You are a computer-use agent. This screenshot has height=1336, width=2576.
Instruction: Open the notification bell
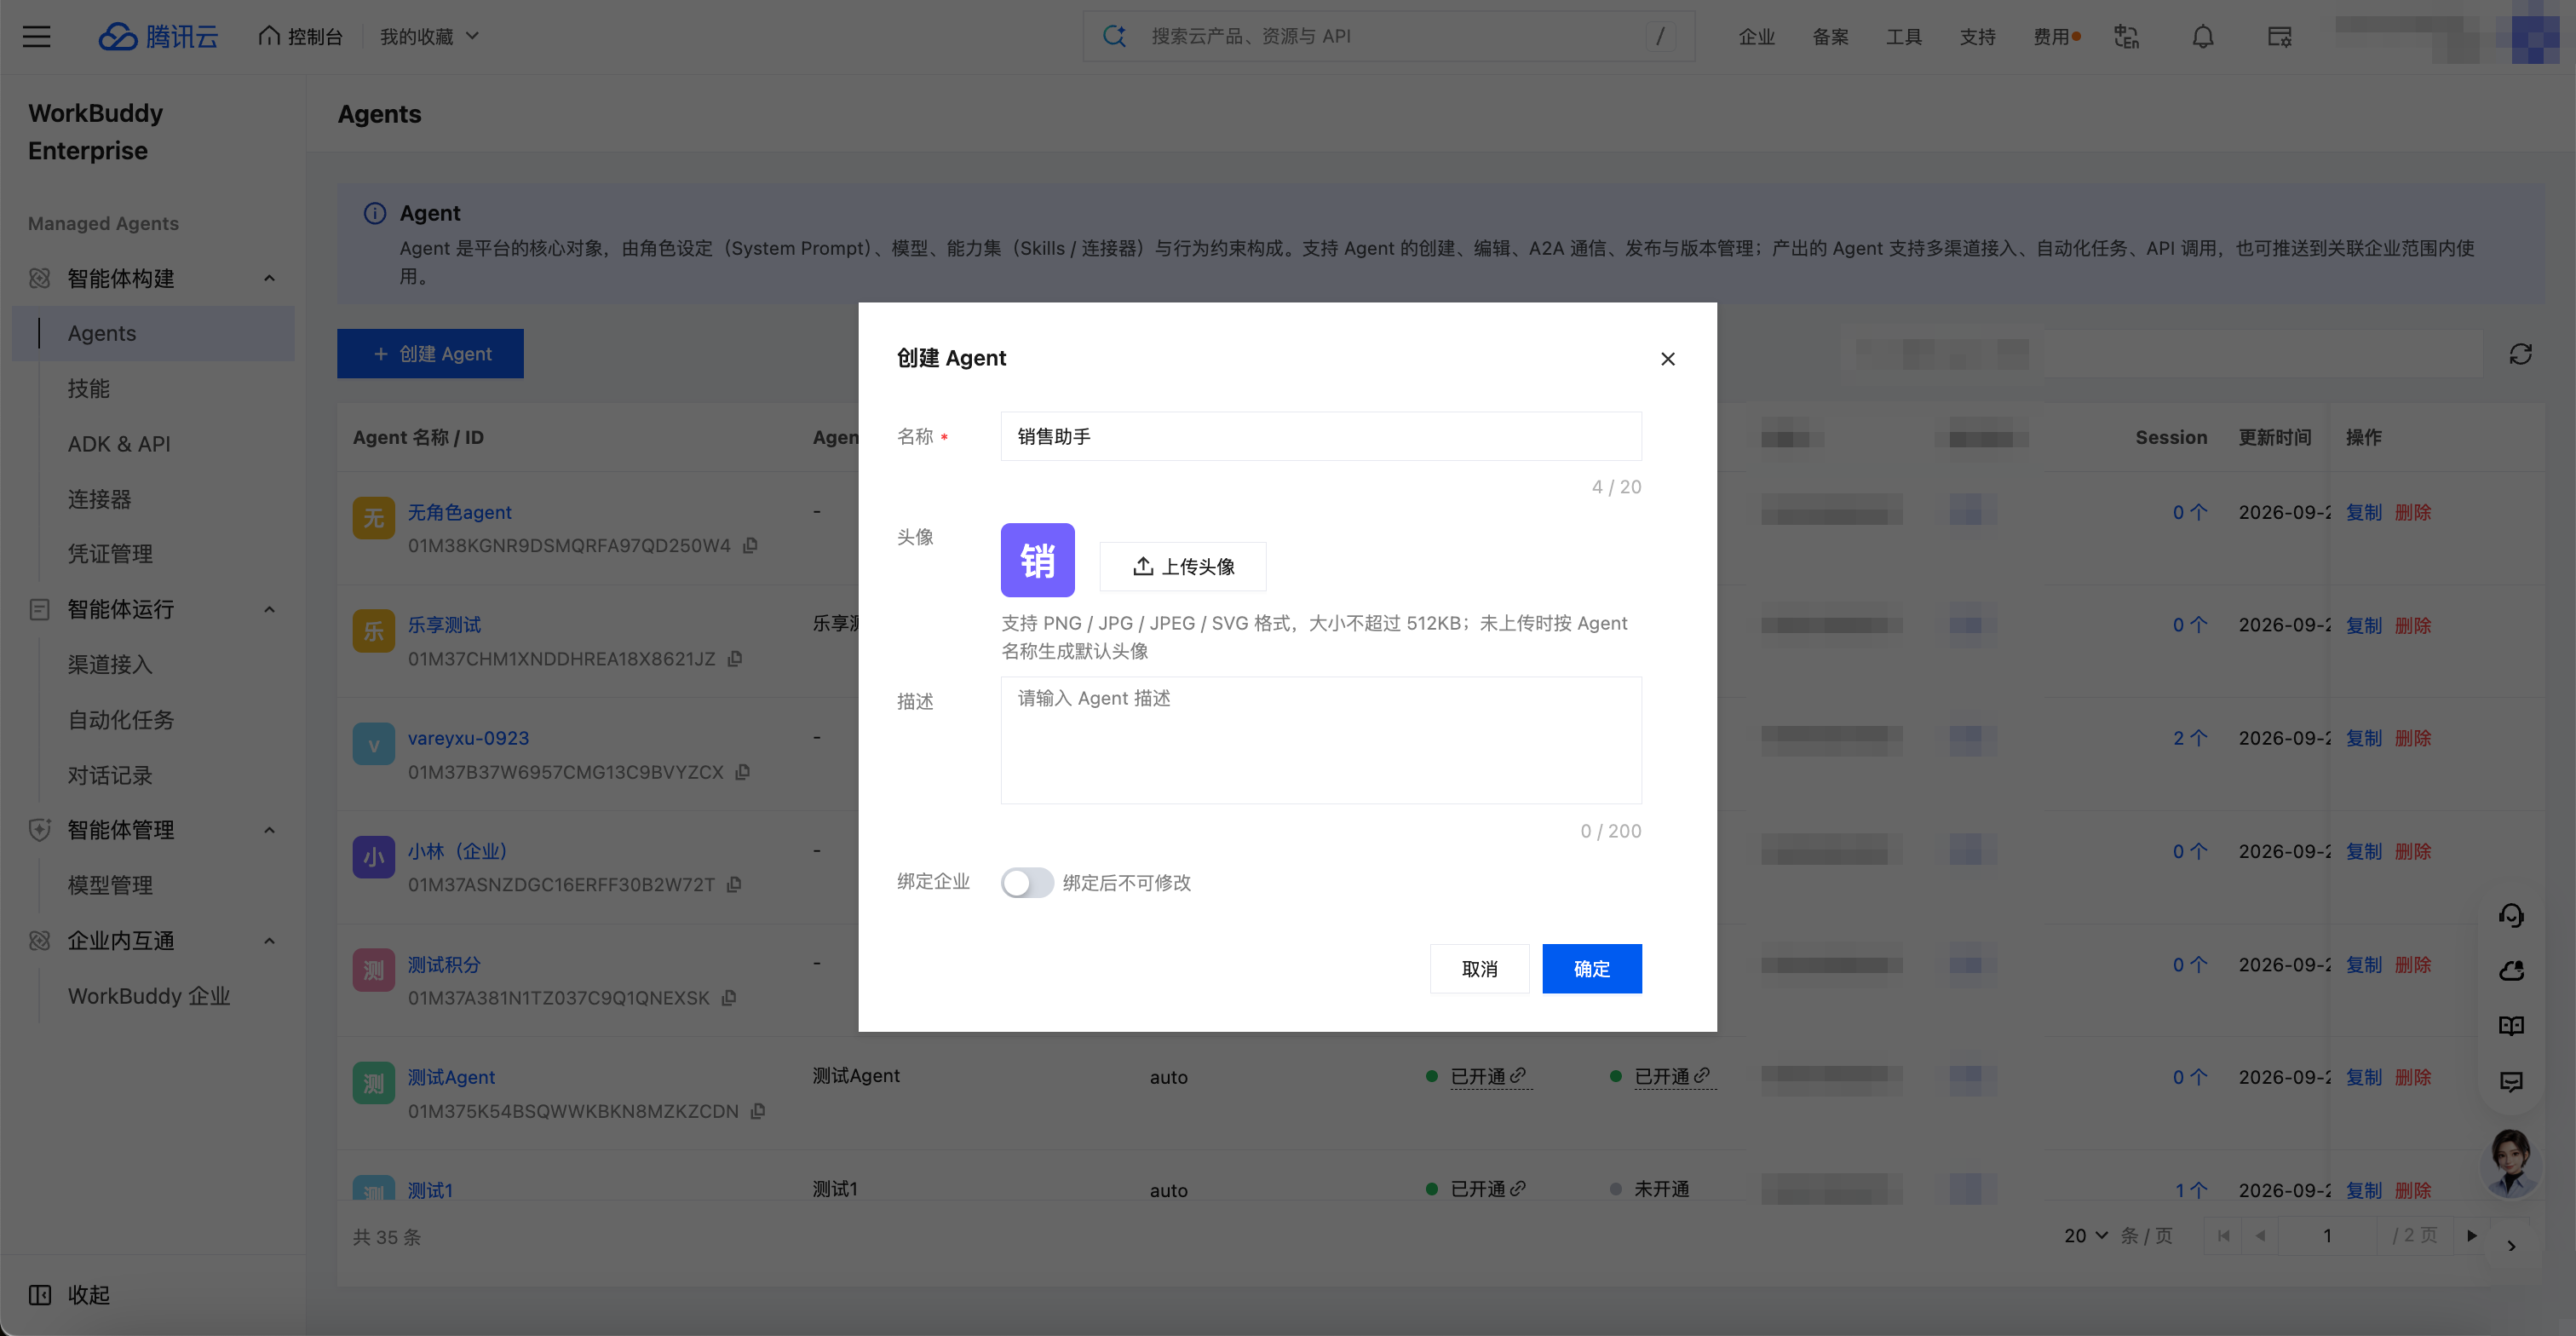coord(2203,37)
